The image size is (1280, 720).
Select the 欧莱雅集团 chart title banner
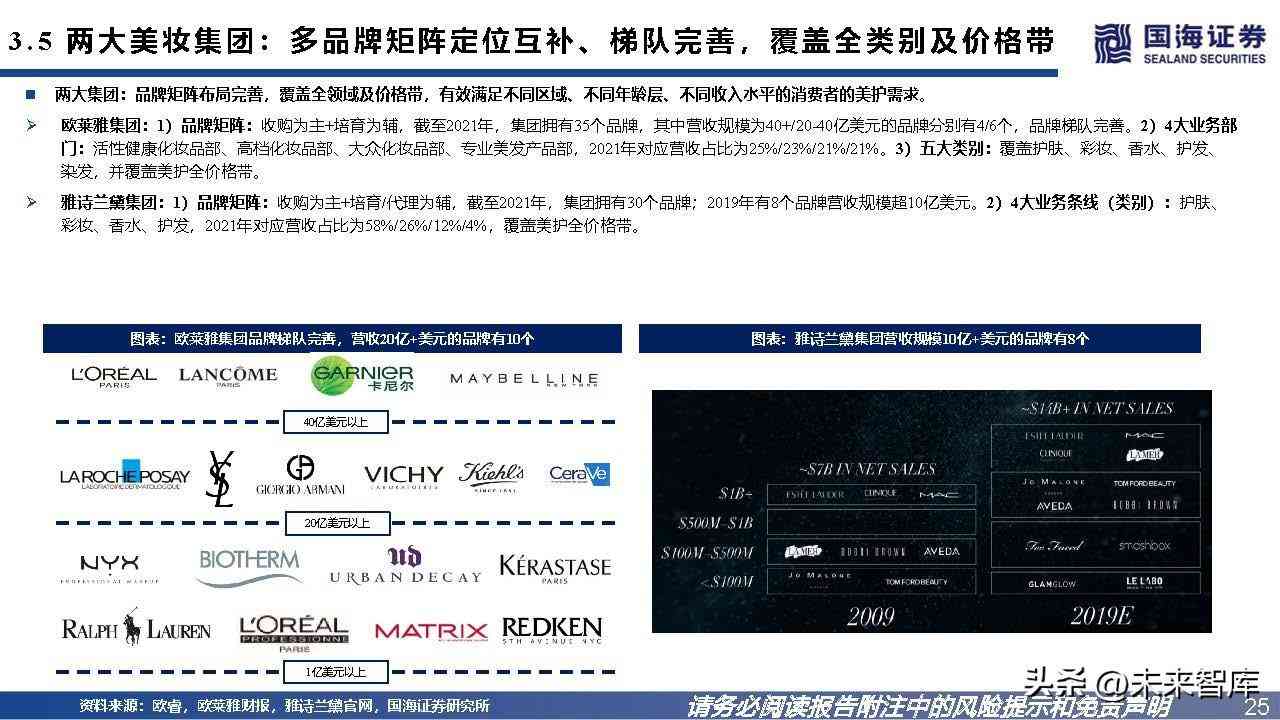[x=332, y=339]
